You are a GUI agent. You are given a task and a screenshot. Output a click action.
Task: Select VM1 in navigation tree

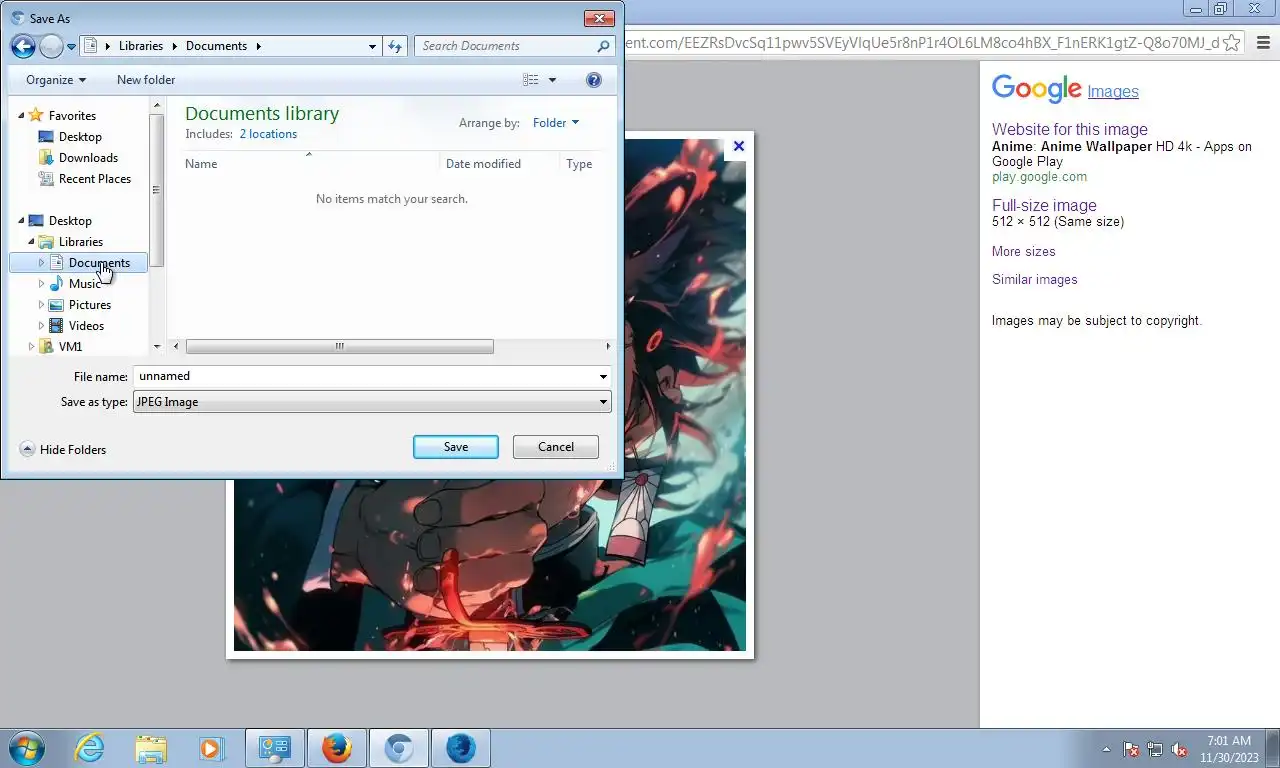coord(70,347)
